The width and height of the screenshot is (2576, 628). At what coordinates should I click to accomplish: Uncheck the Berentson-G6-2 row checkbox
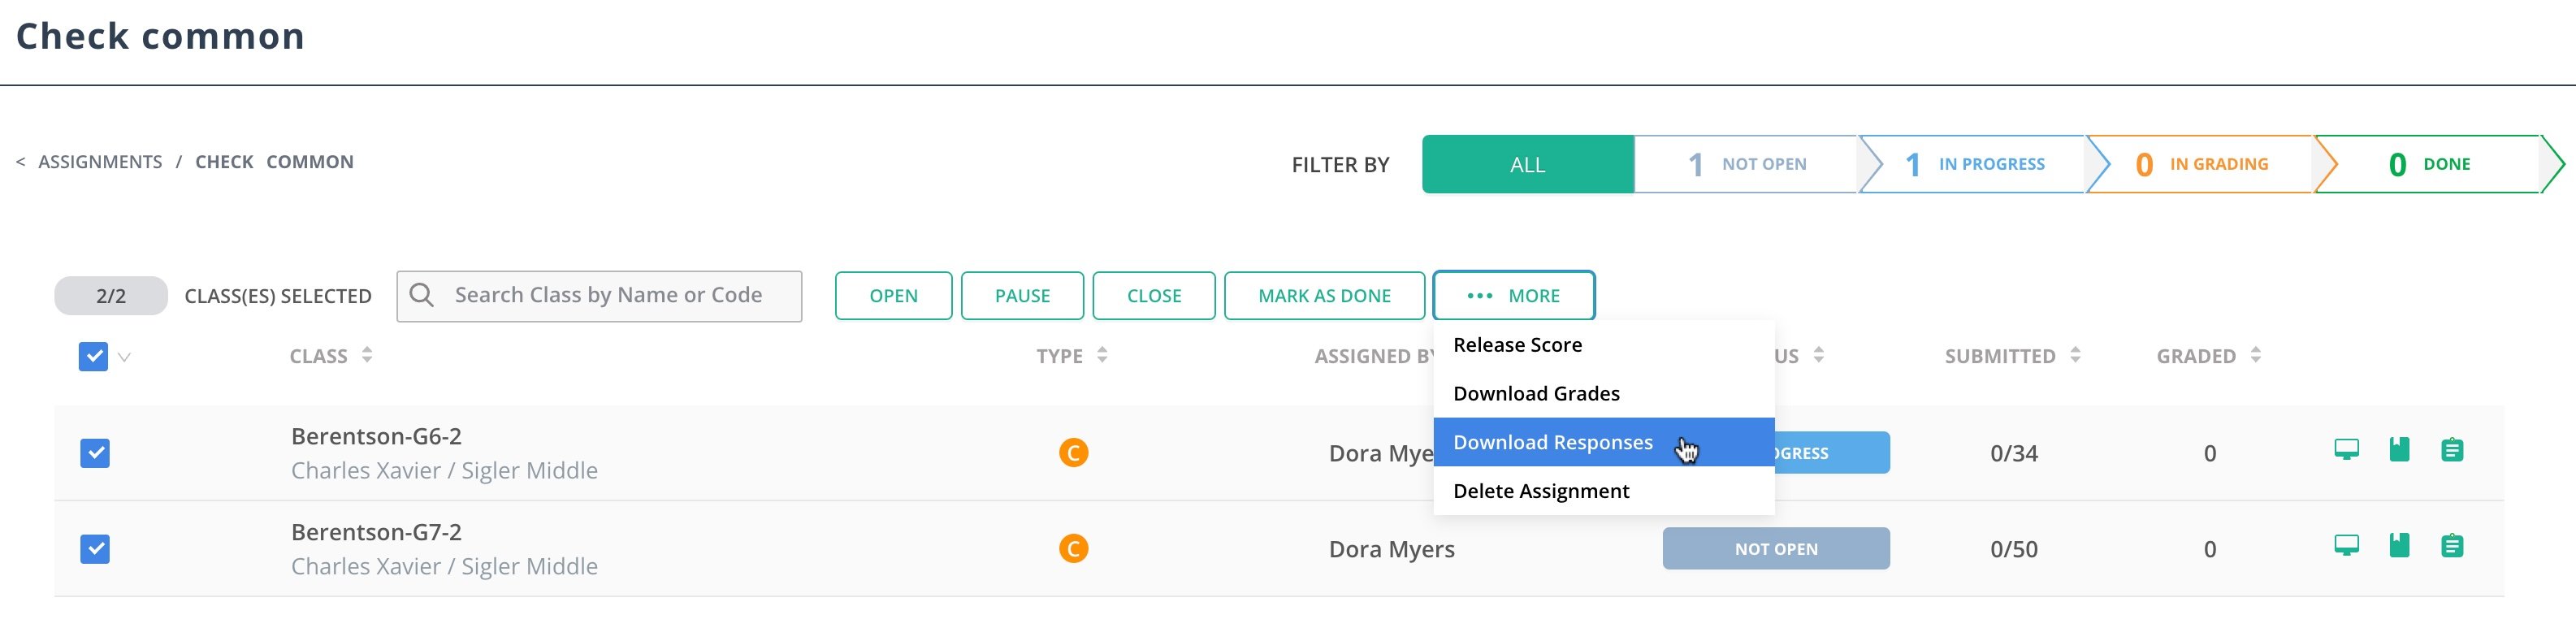95,453
